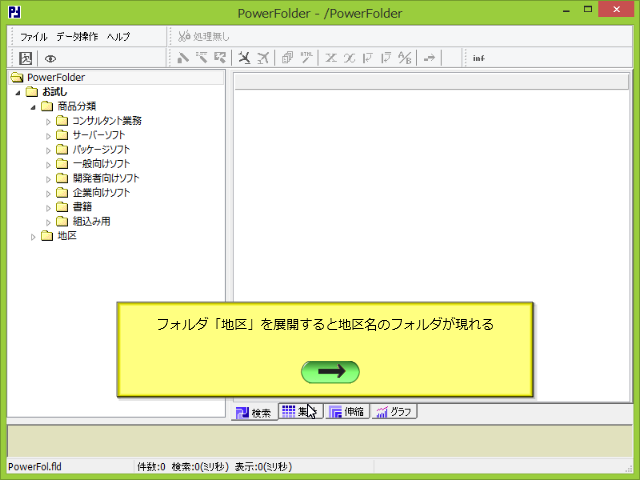Click the first greyed scissors-like toolbar icon
This screenshot has width=640, height=480.
331,58
